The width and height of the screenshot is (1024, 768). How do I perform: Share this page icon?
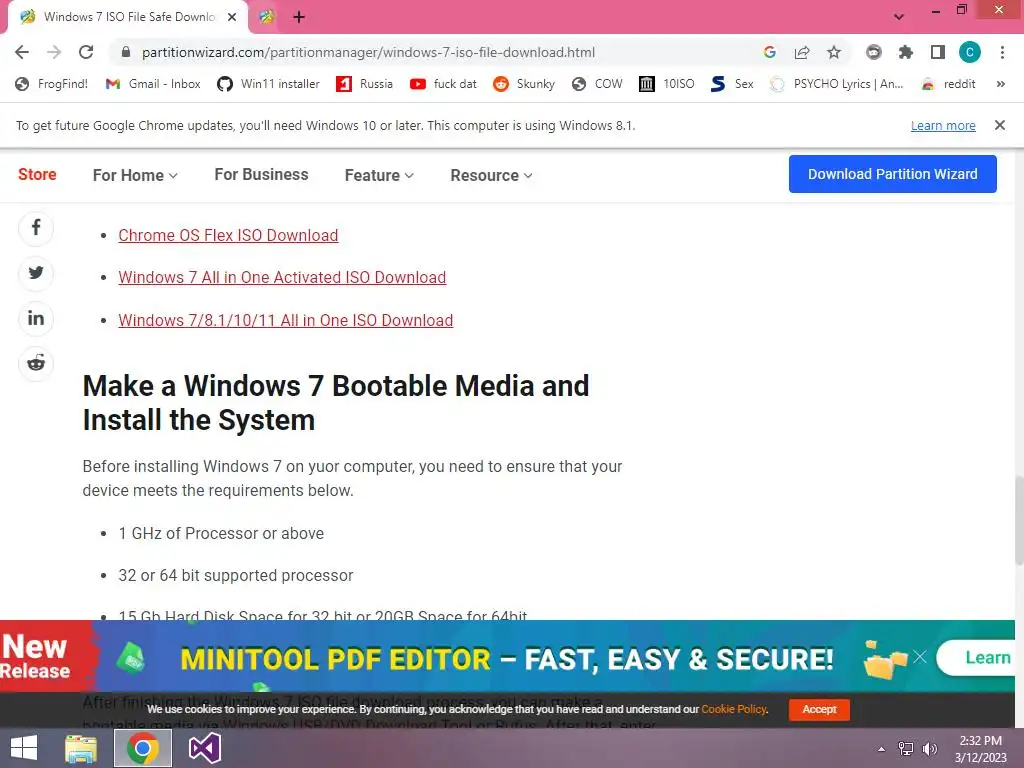click(x=801, y=52)
